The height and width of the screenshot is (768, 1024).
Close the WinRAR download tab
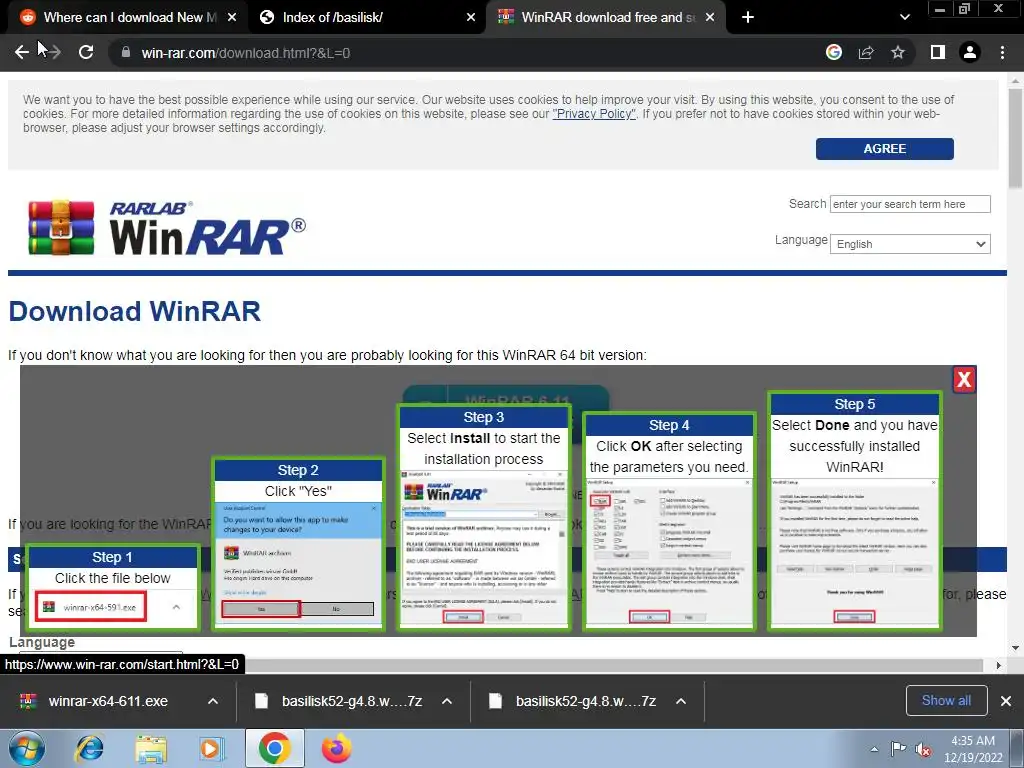click(x=710, y=17)
